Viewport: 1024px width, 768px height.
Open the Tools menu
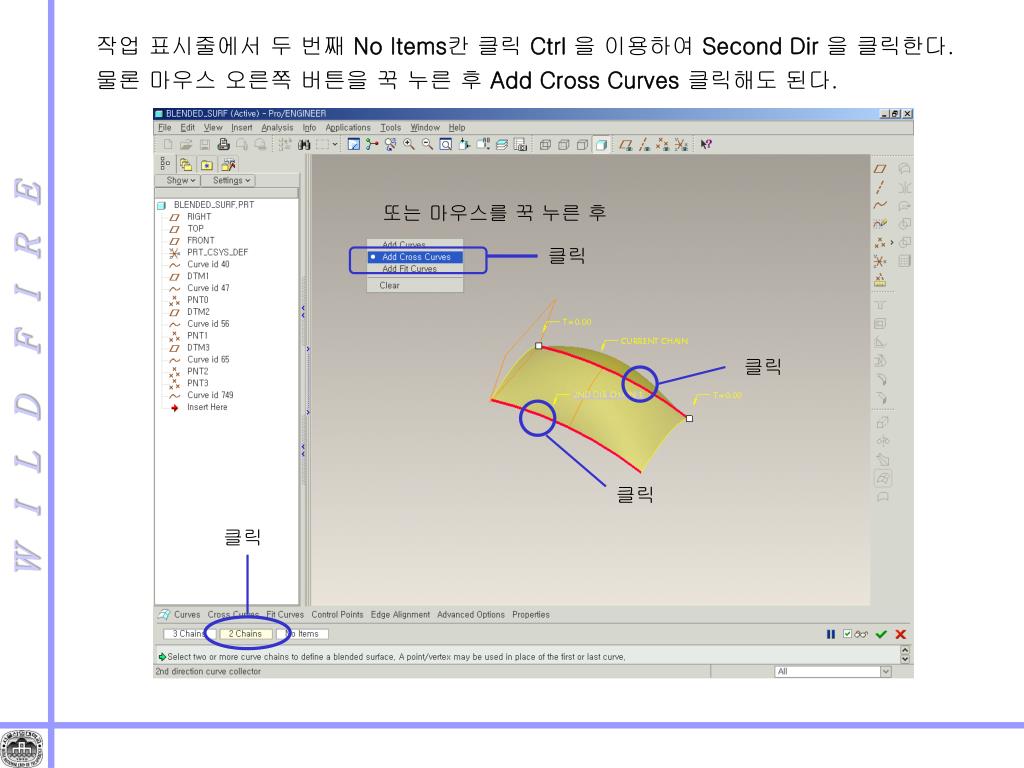(391, 128)
